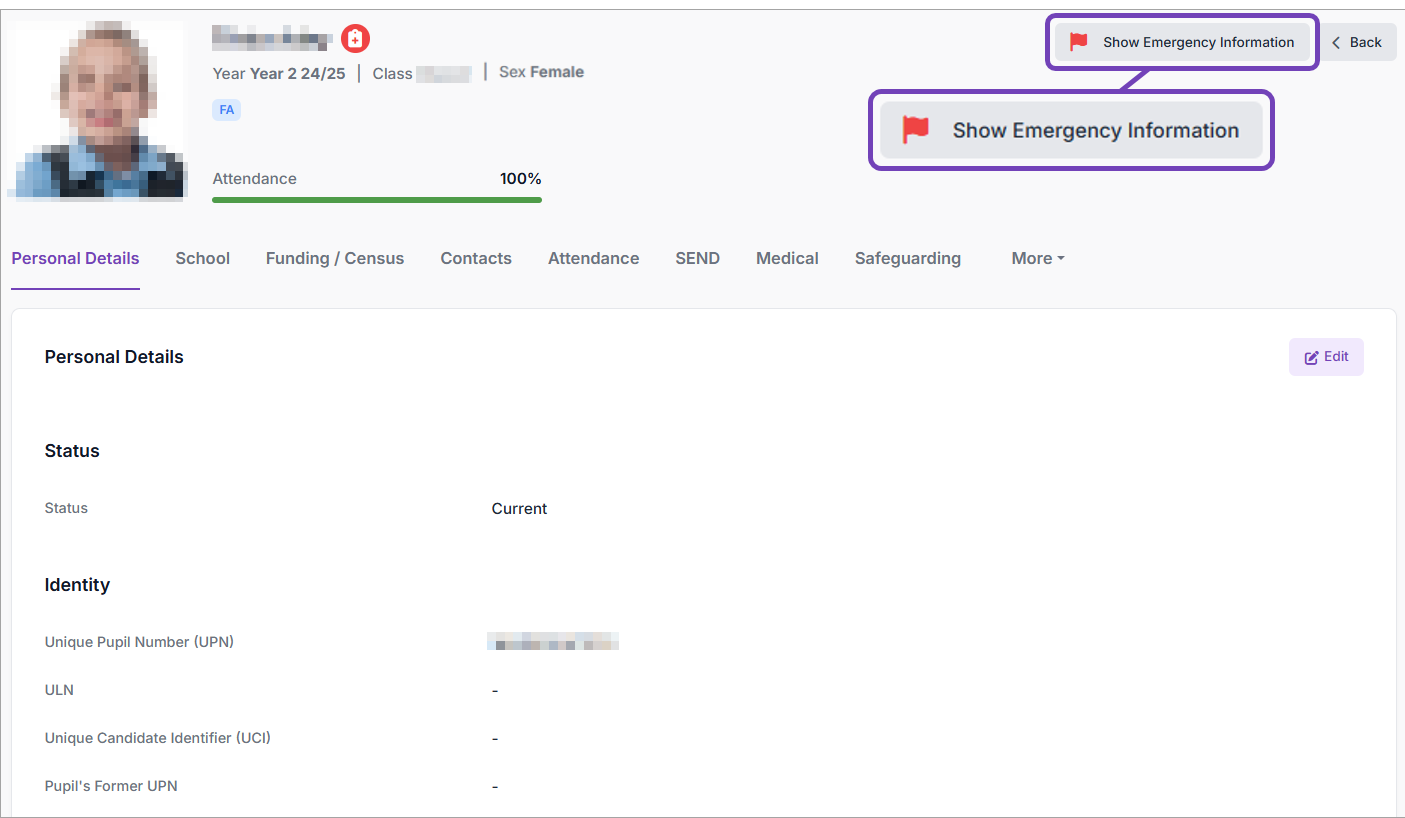Click the blurred pupil name heading
The width and height of the screenshot is (1405, 818).
pos(272,39)
